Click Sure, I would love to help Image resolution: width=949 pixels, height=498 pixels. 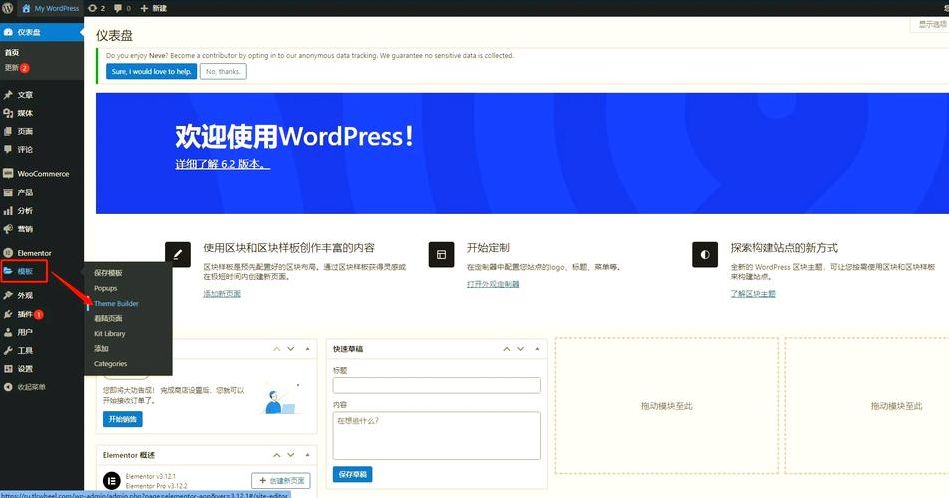click(151, 71)
